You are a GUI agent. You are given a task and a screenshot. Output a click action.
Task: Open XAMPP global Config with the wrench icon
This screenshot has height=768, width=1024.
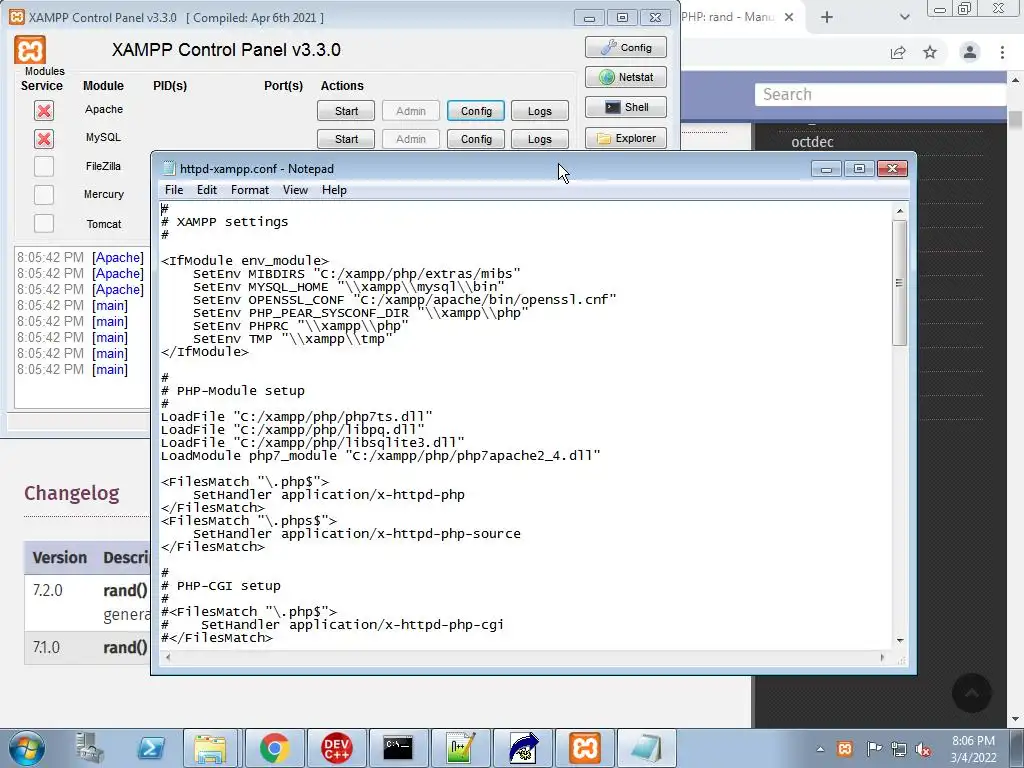[626, 48]
